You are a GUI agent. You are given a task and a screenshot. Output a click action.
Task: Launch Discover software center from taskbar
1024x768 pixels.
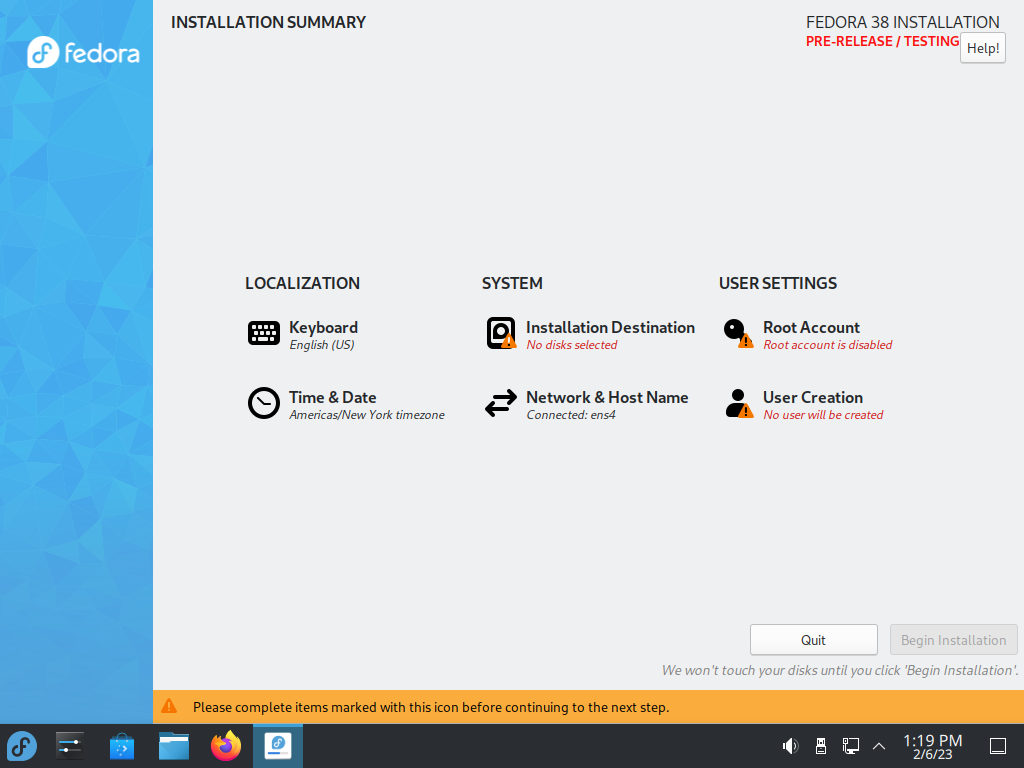[x=121, y=746]
